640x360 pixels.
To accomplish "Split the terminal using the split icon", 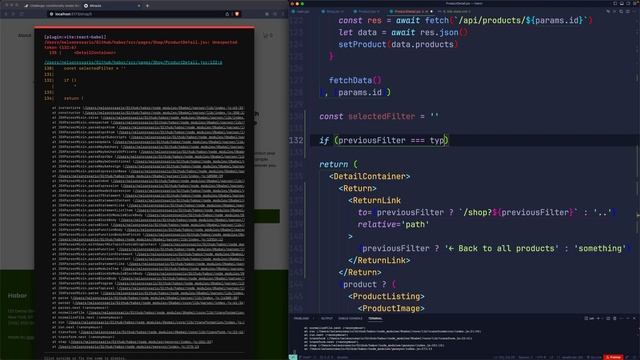I will coord(608,318).
